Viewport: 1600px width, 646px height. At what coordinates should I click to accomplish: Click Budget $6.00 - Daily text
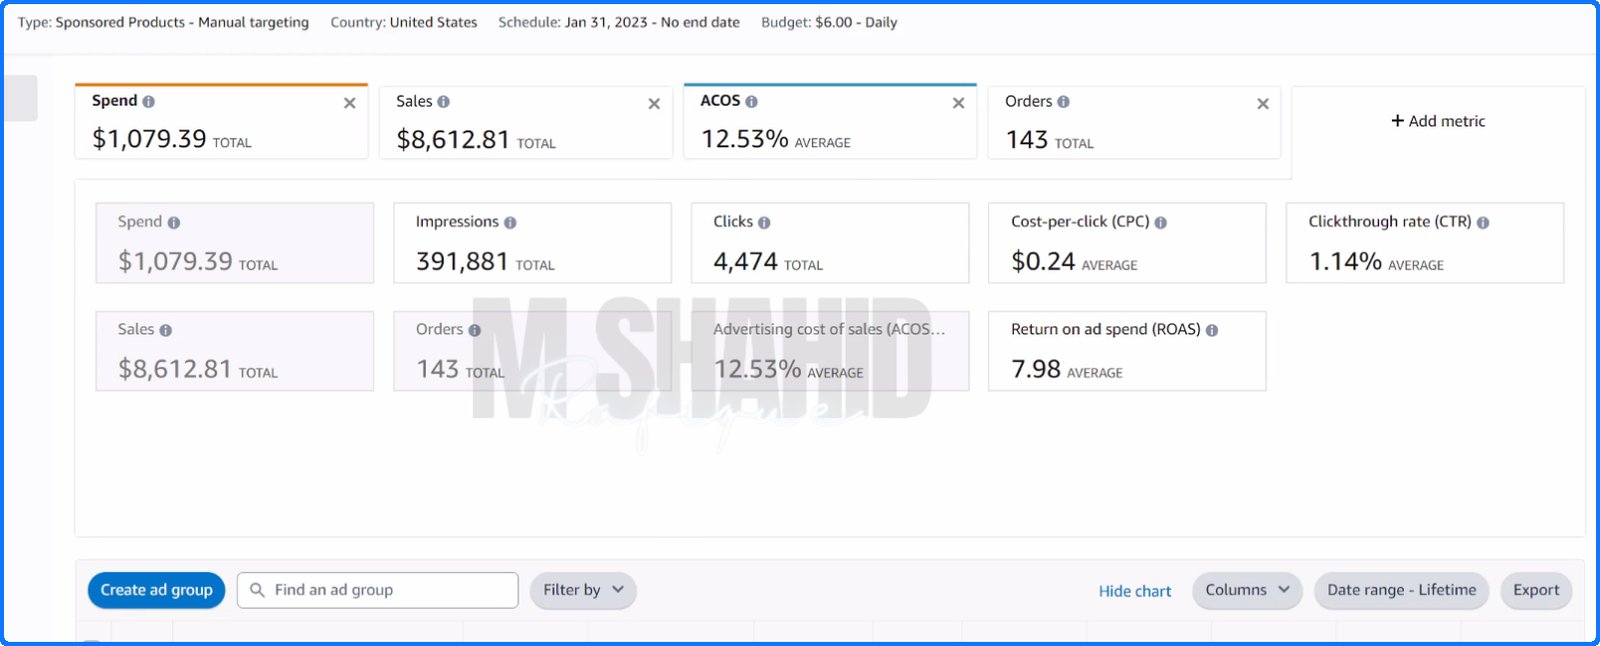[829, 22]
